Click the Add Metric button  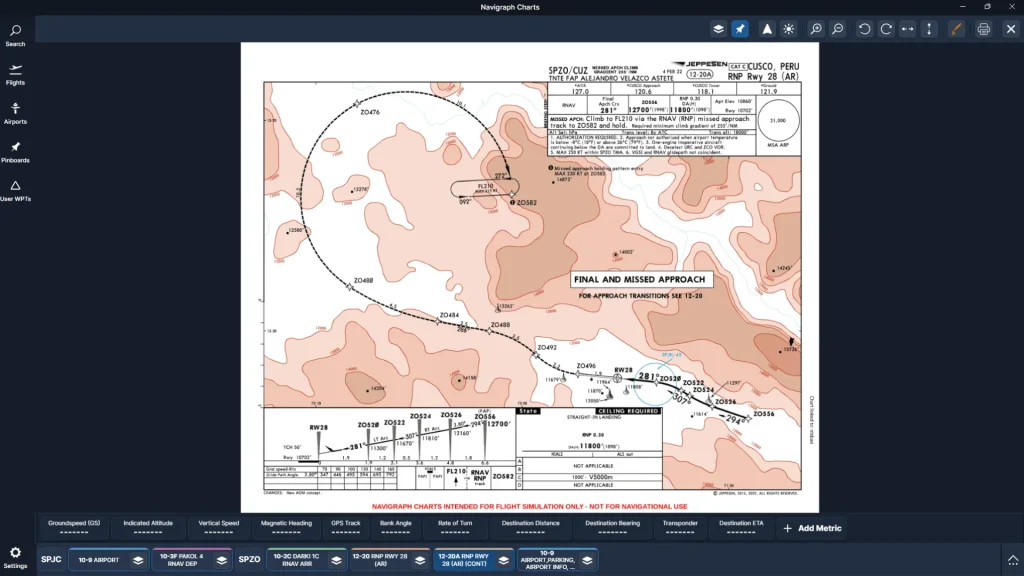tap(812, 528)
